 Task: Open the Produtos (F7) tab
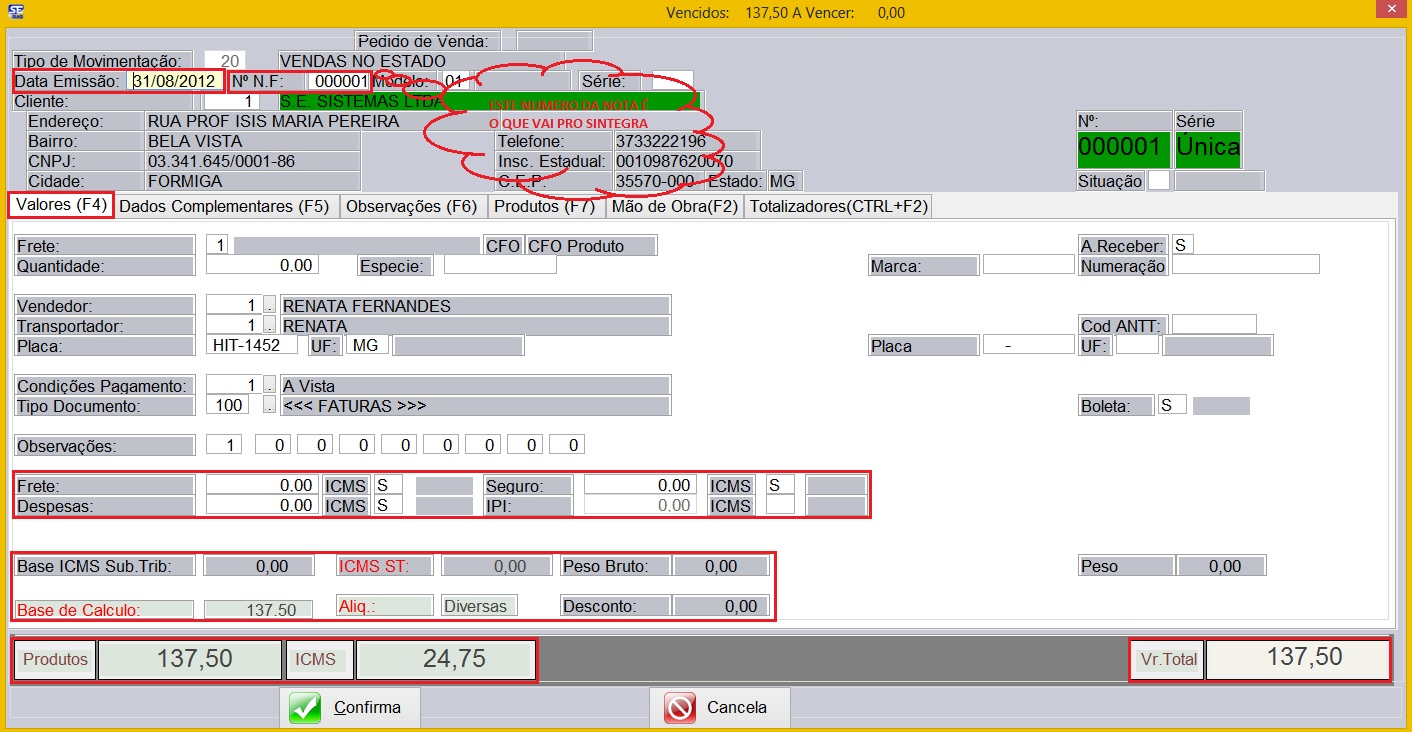tap(545, 207)
